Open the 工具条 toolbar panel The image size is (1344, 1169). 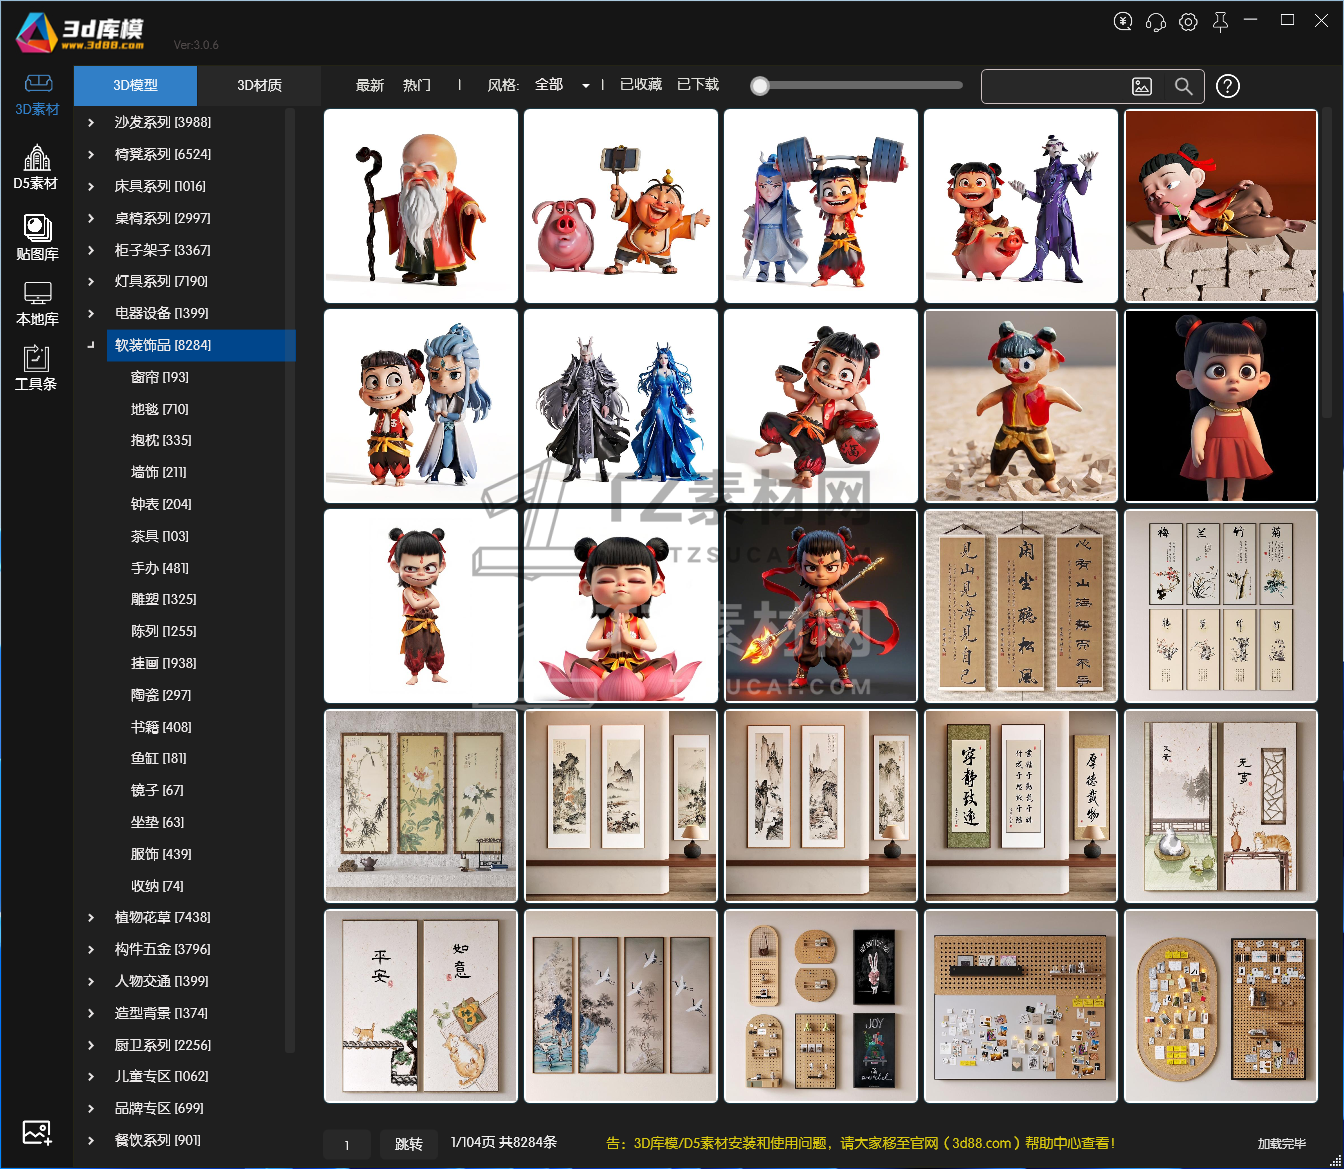coord(36,368)
